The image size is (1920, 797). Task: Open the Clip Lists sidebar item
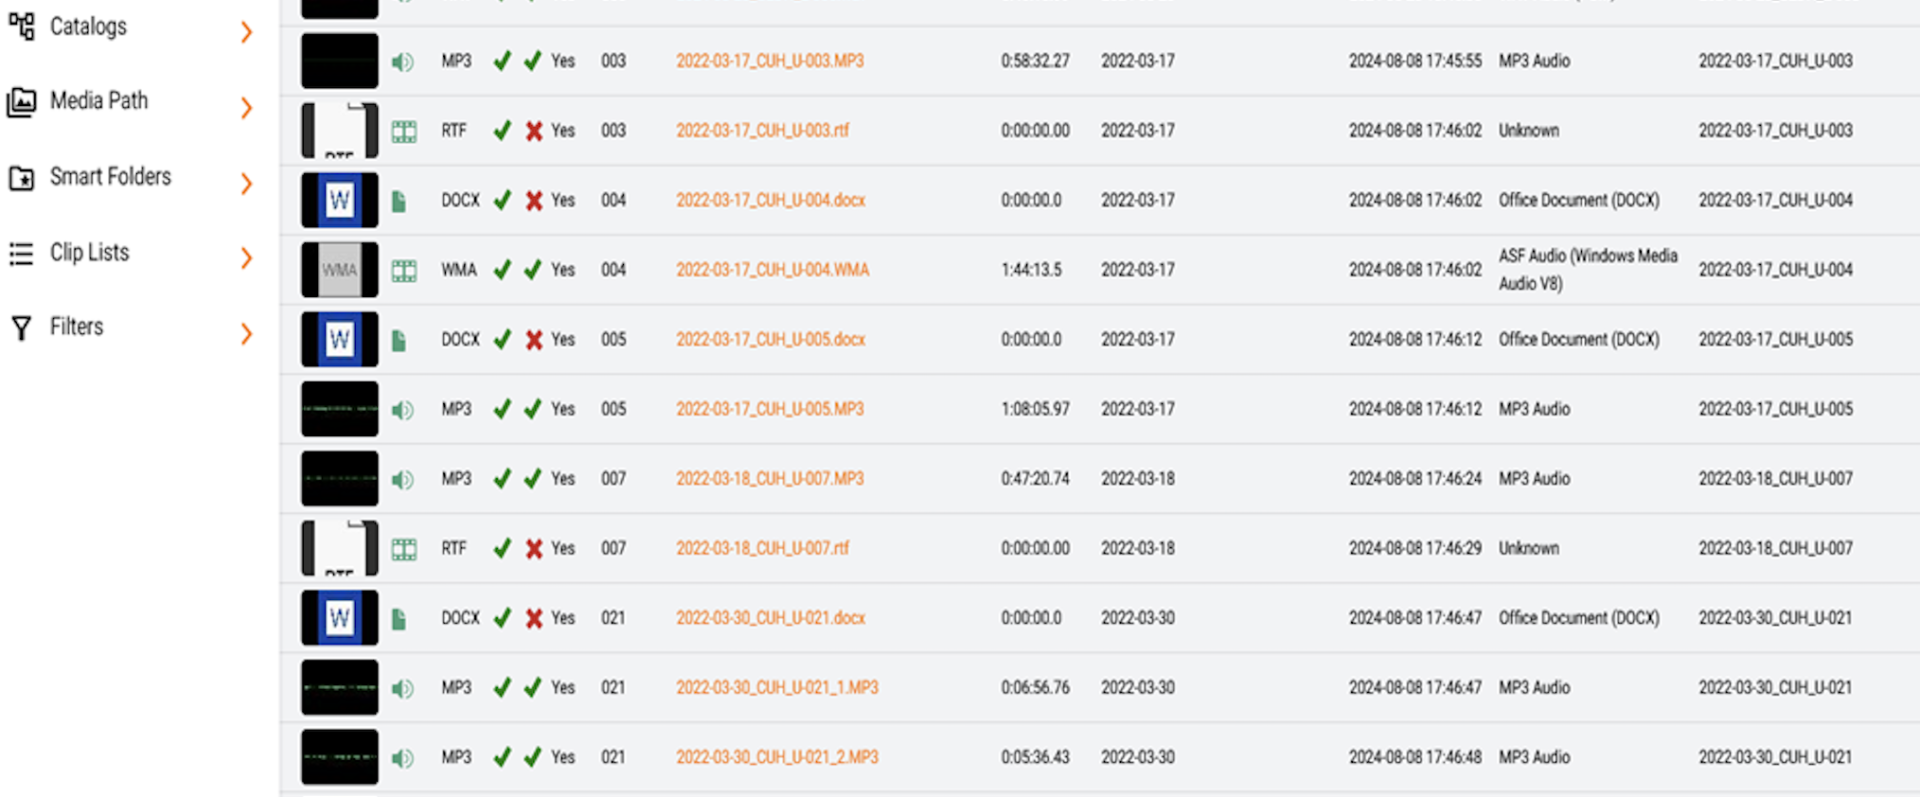coord(90,252)
